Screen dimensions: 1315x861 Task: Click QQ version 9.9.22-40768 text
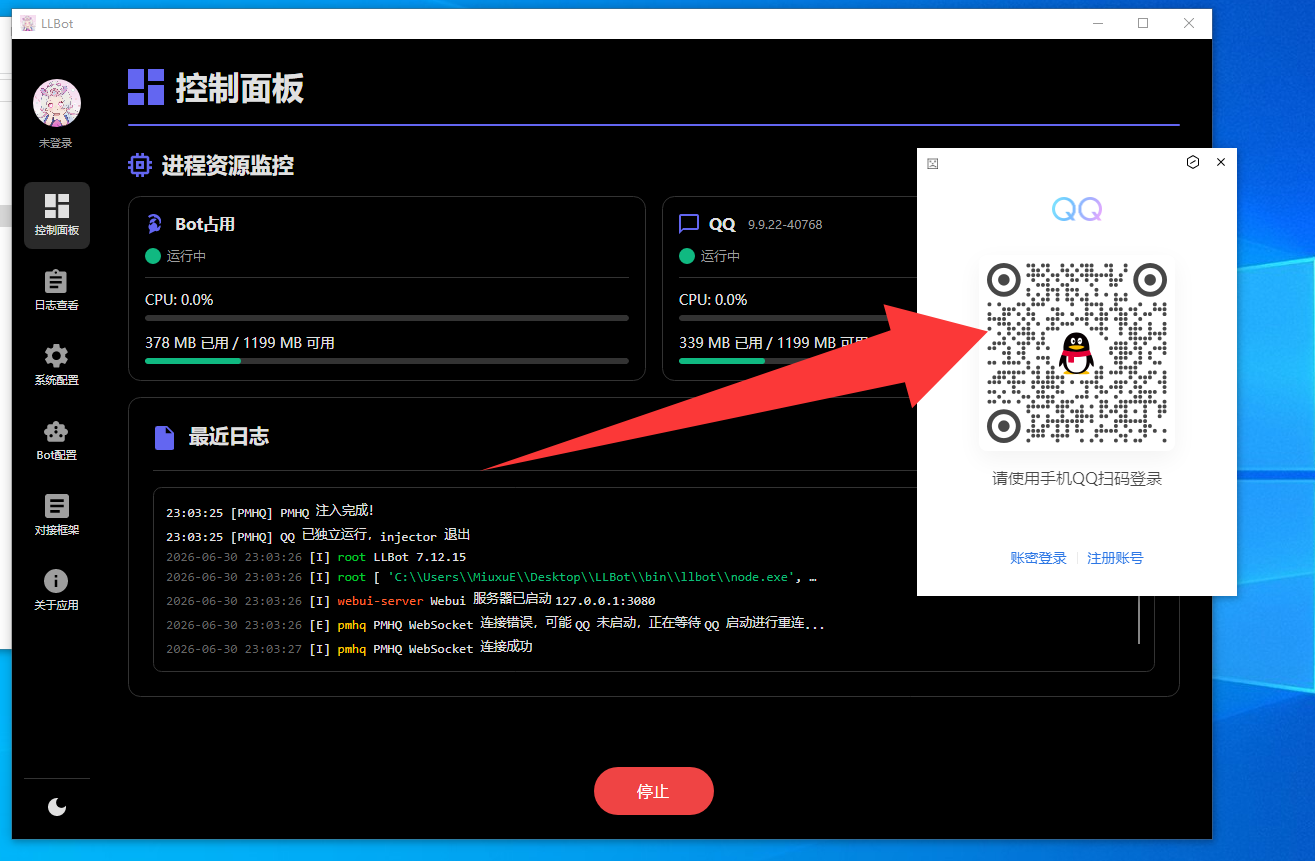pos(785,225)
